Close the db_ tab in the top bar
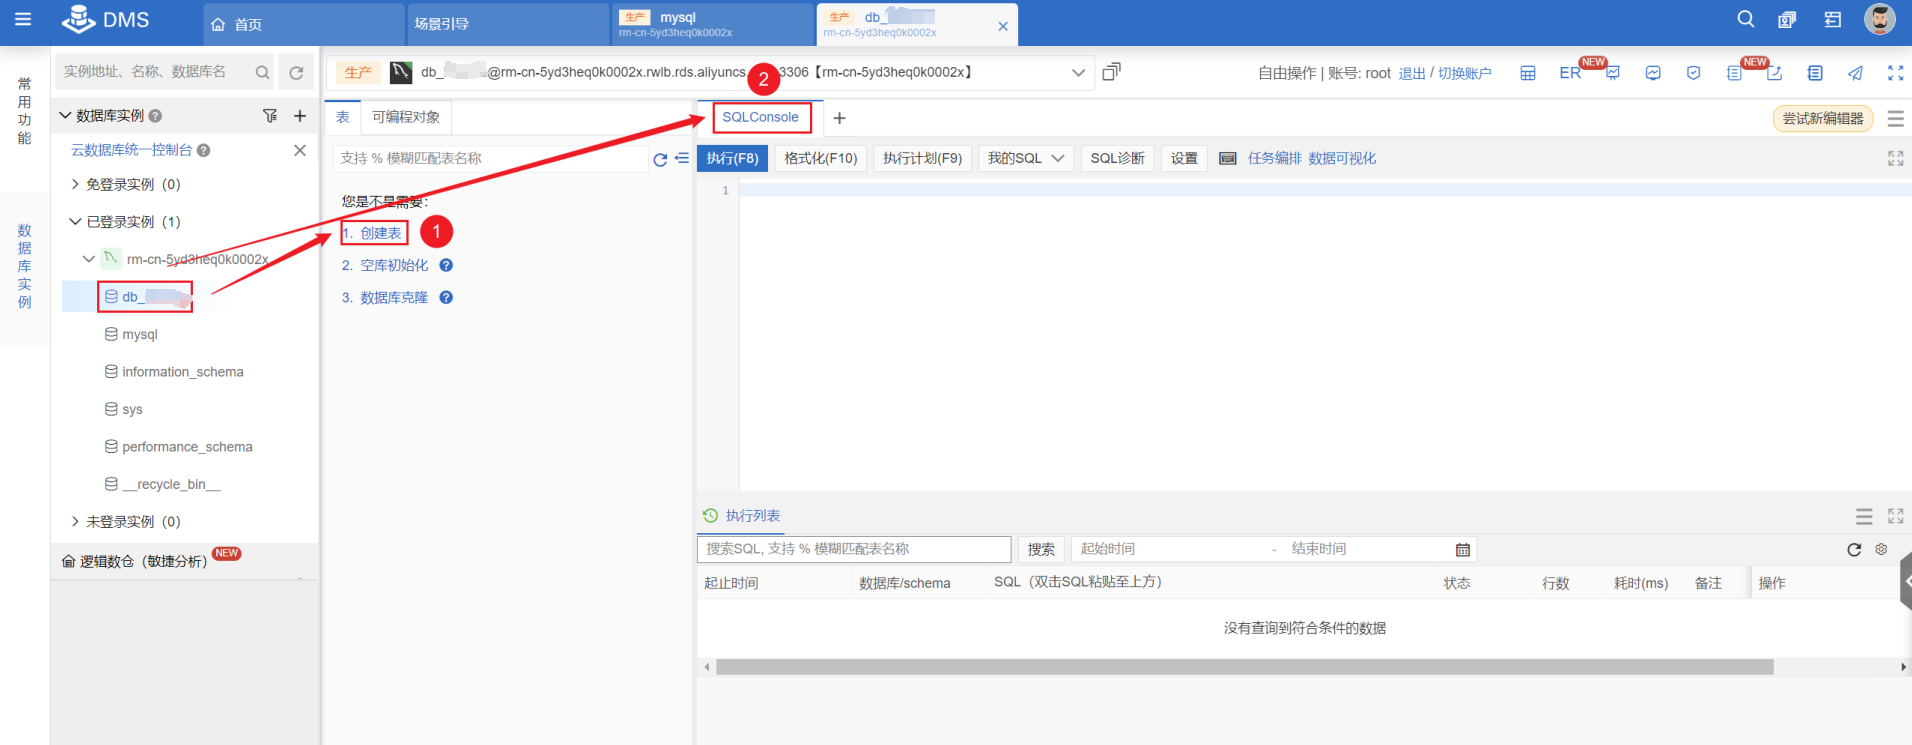Viewport: 1912px width, 745px height. coord(1003,26)
